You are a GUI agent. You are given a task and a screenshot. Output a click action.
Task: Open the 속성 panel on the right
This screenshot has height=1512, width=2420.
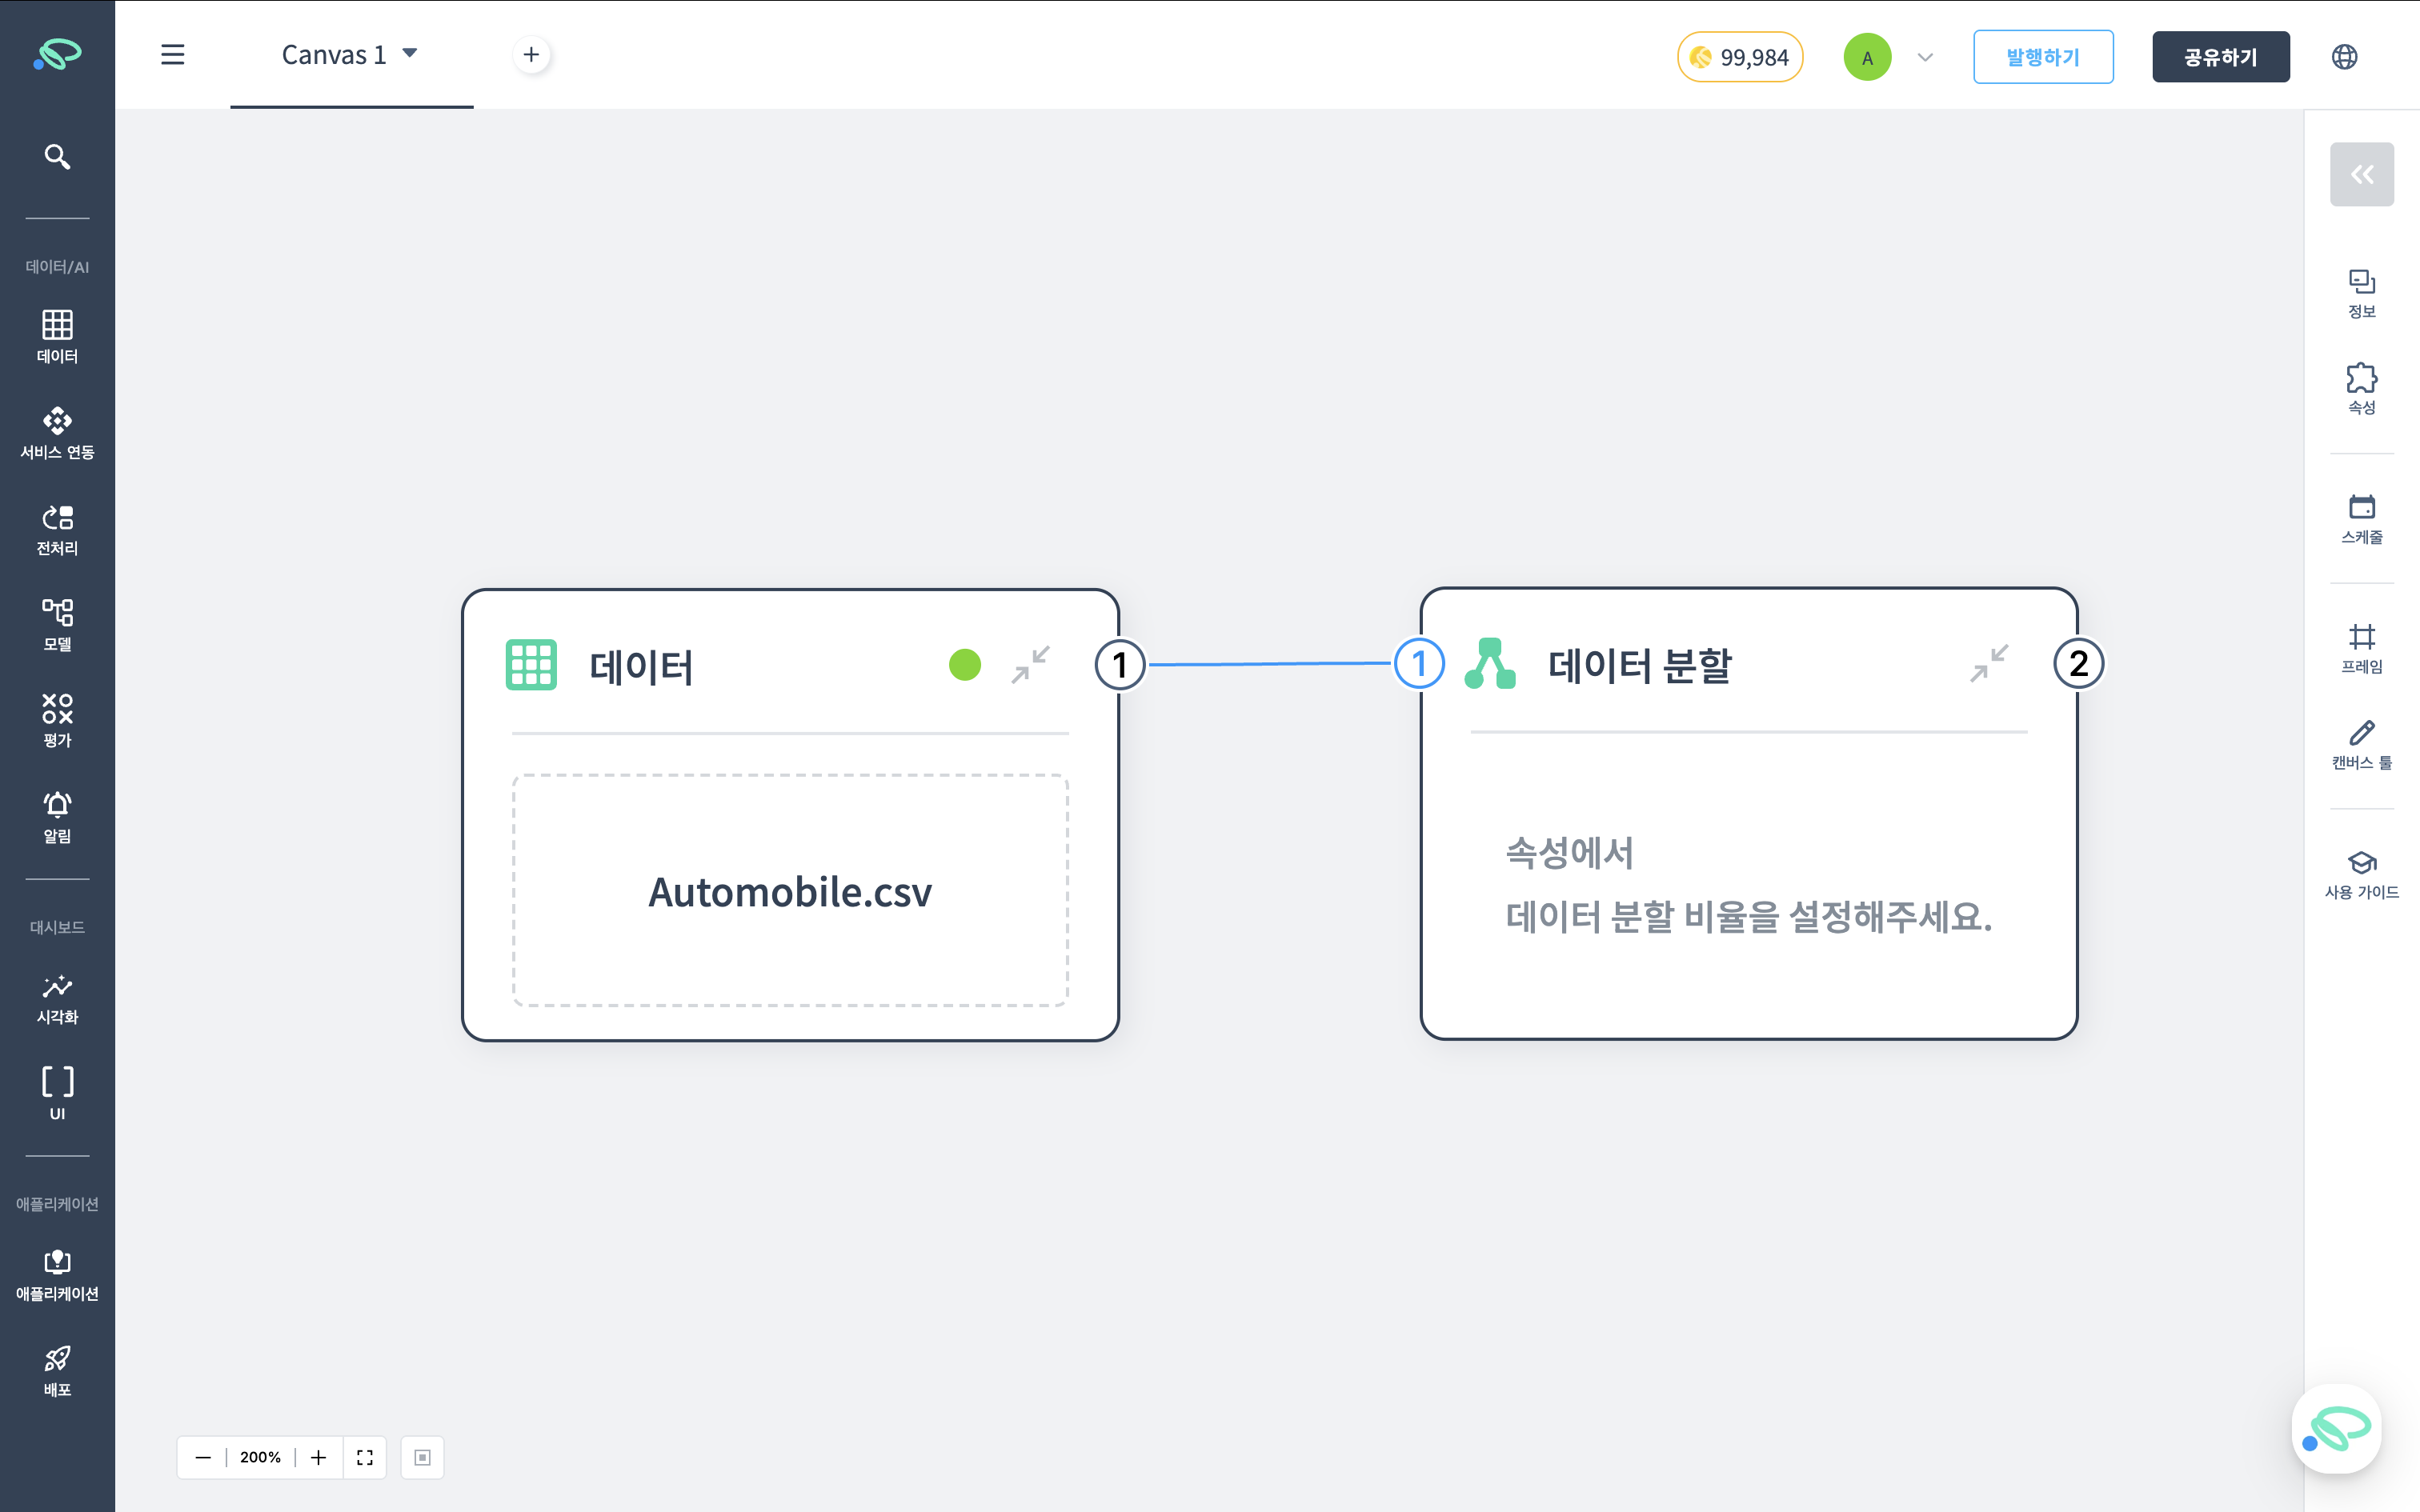tap(2362, 388)
